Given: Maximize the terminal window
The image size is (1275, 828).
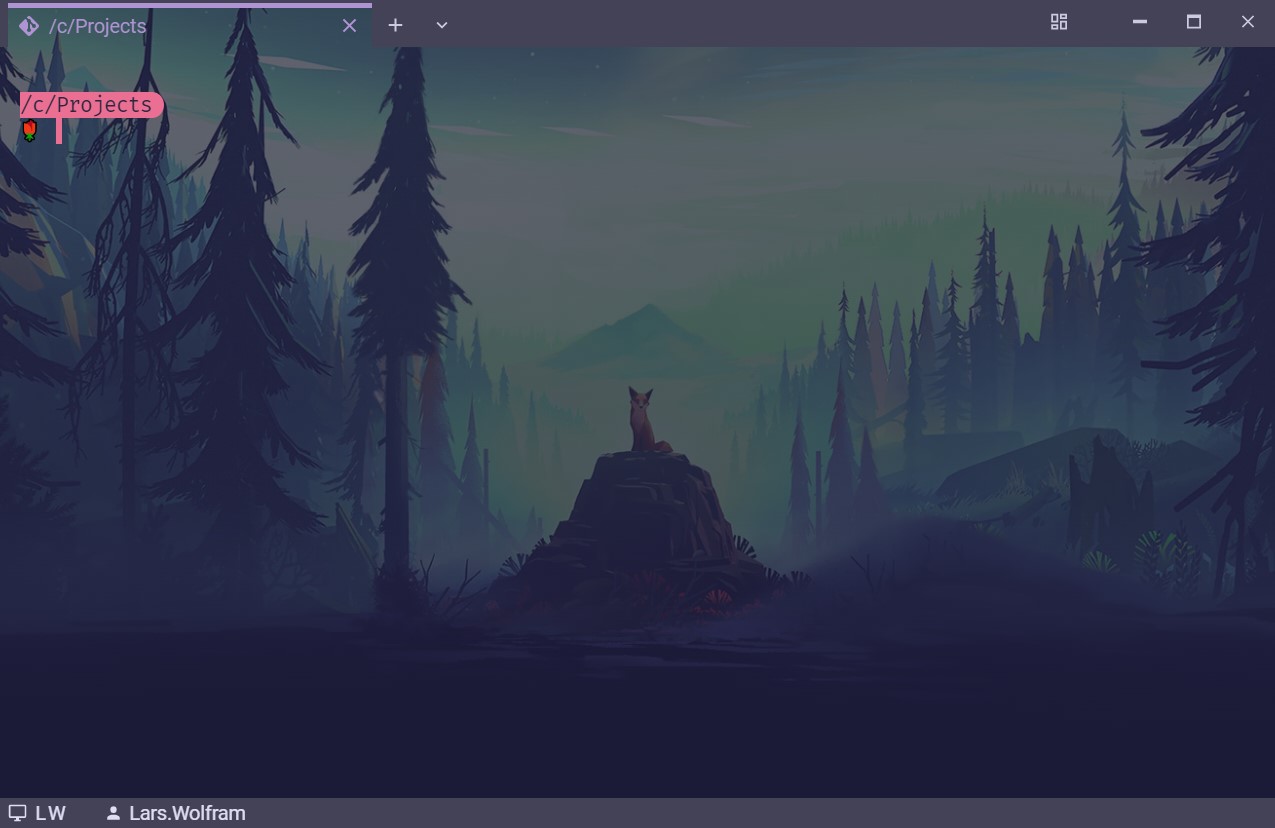Looking at the screenshot, I should [x=1193, y=22].
